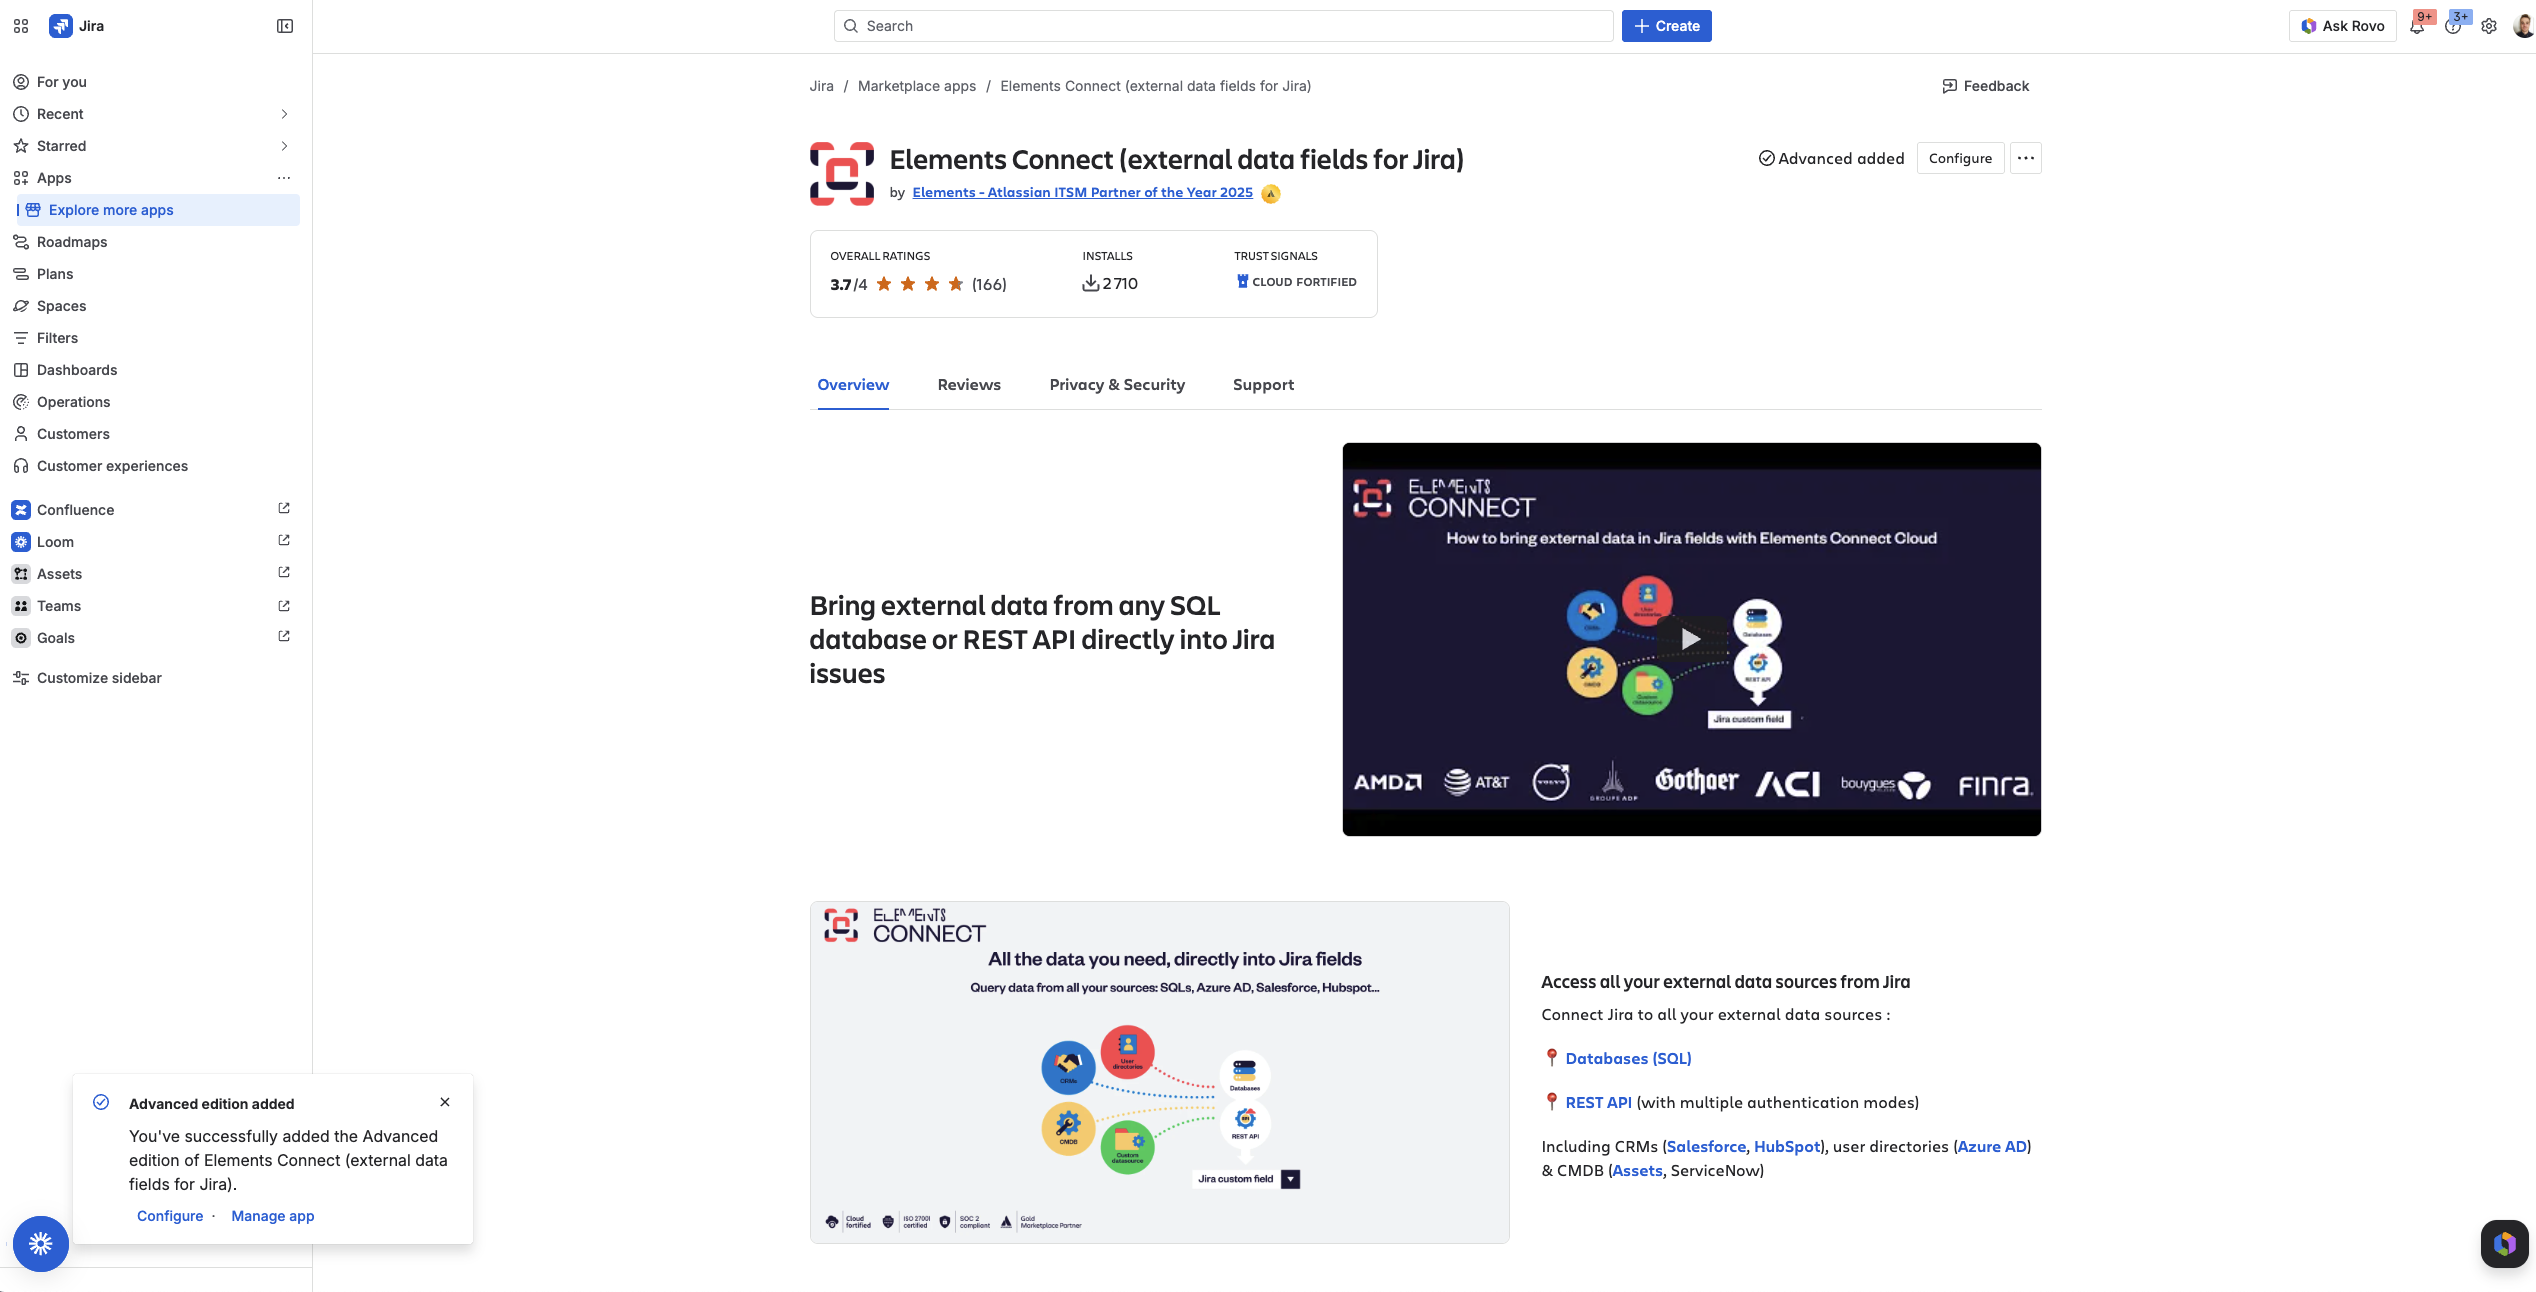Click the Cloud Fortified trust signal
The height and width of the screenshot is (1292, 2536).
tap(1296, 282)
